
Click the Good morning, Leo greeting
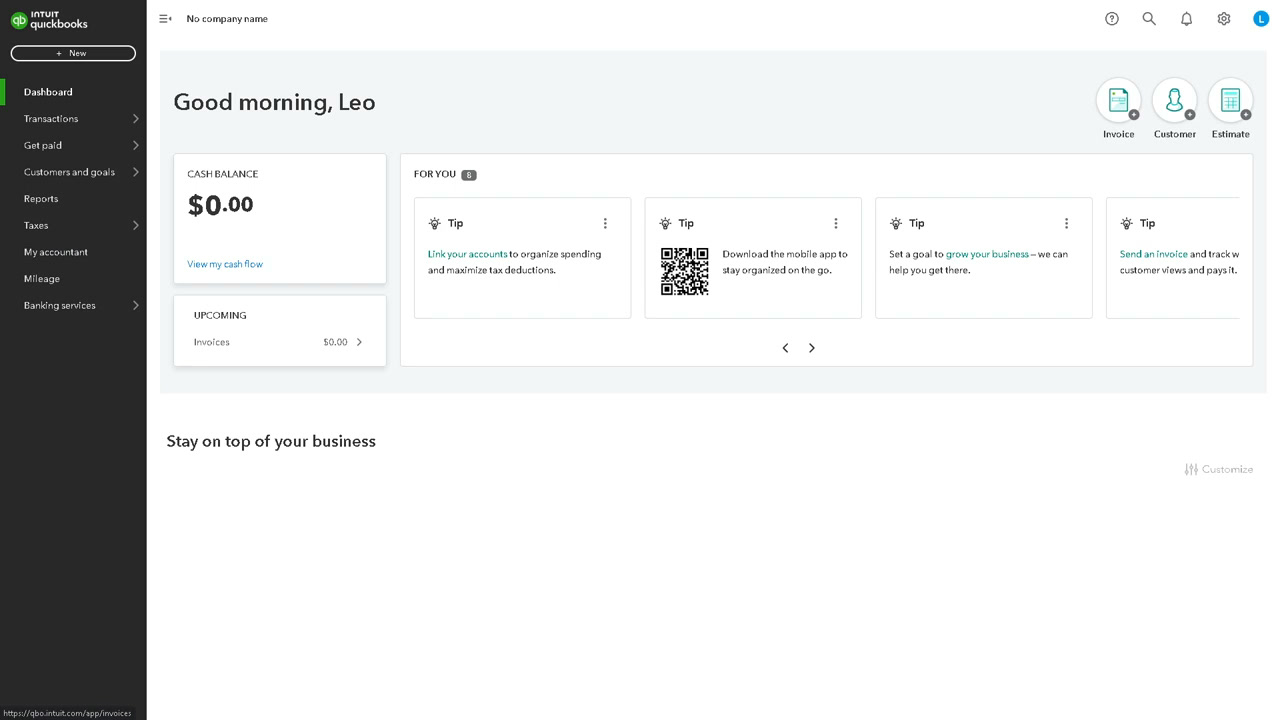point(274,102)
